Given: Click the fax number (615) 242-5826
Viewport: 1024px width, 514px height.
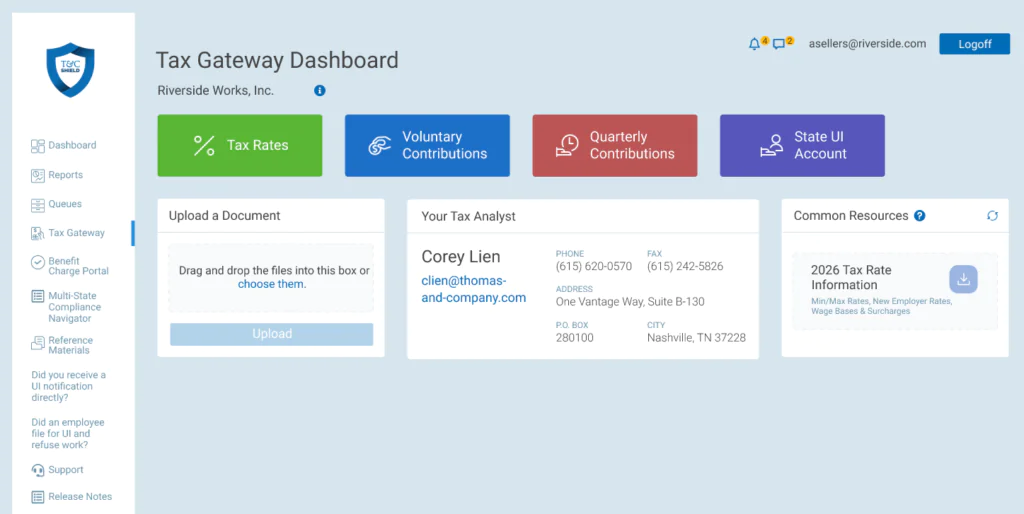Looking at the screenshot, I should (x=685, y=266).
